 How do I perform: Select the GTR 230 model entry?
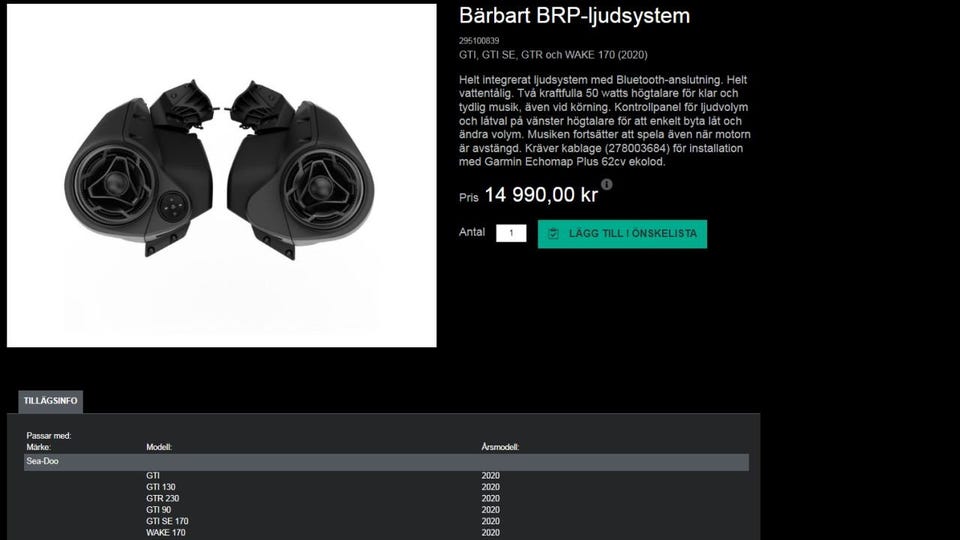pos(162,498)
